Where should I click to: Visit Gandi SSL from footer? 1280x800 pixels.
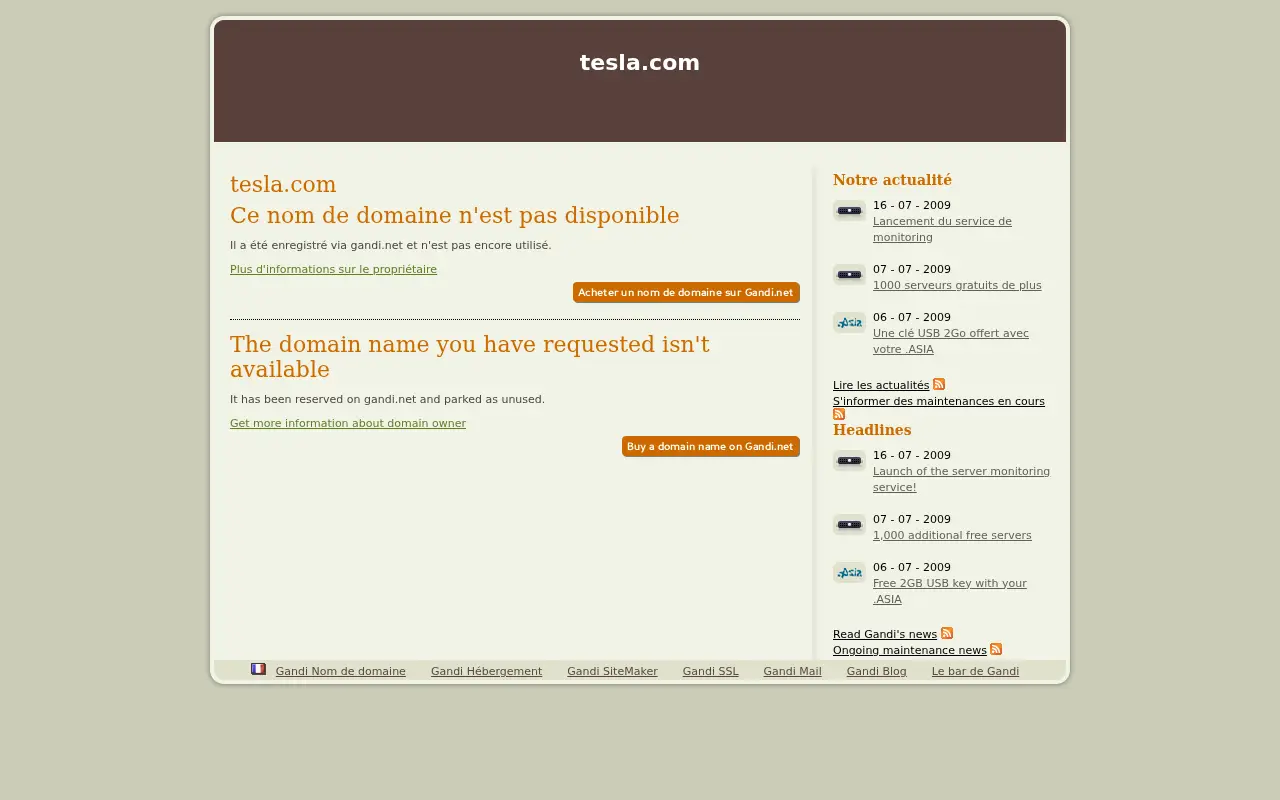[x=711, y=672]
